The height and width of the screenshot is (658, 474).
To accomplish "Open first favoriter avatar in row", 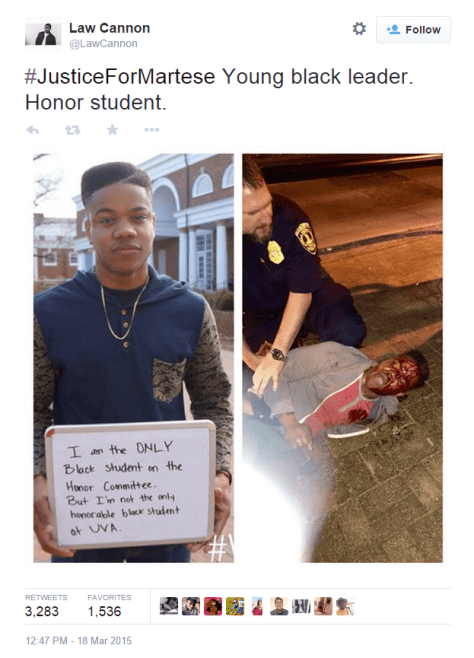I will (169, 606).
